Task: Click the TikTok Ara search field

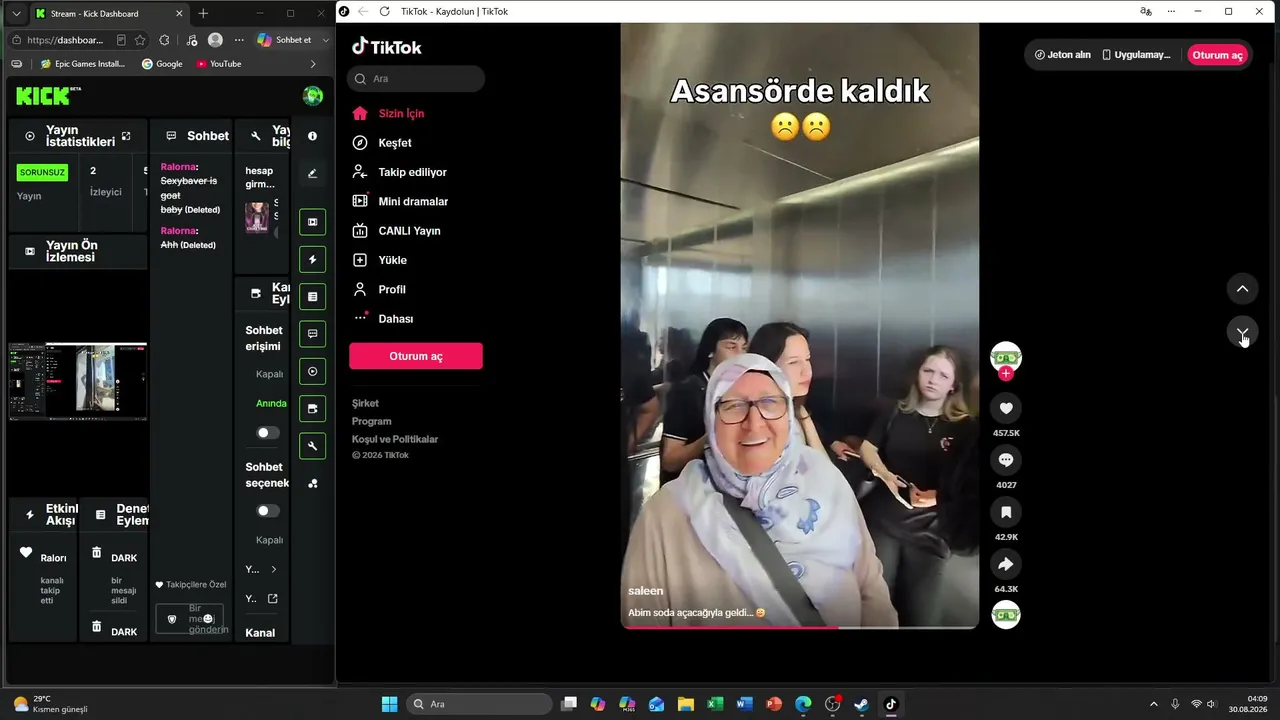Action: [x=416, y=78]
